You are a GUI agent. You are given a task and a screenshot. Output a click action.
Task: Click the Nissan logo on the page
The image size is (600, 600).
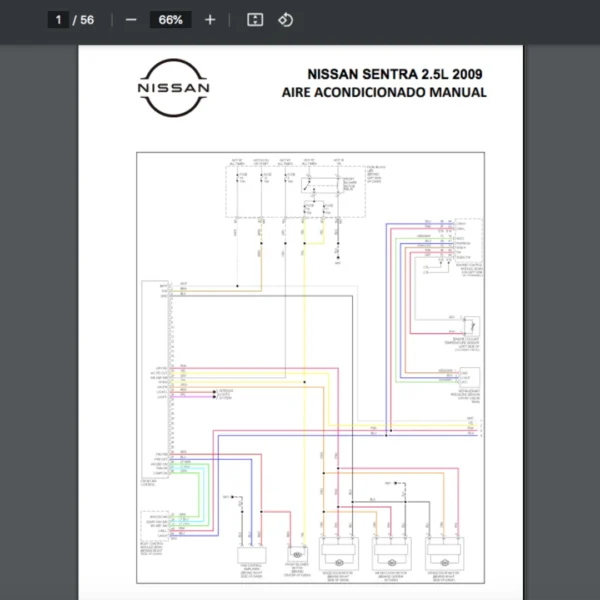174,85
